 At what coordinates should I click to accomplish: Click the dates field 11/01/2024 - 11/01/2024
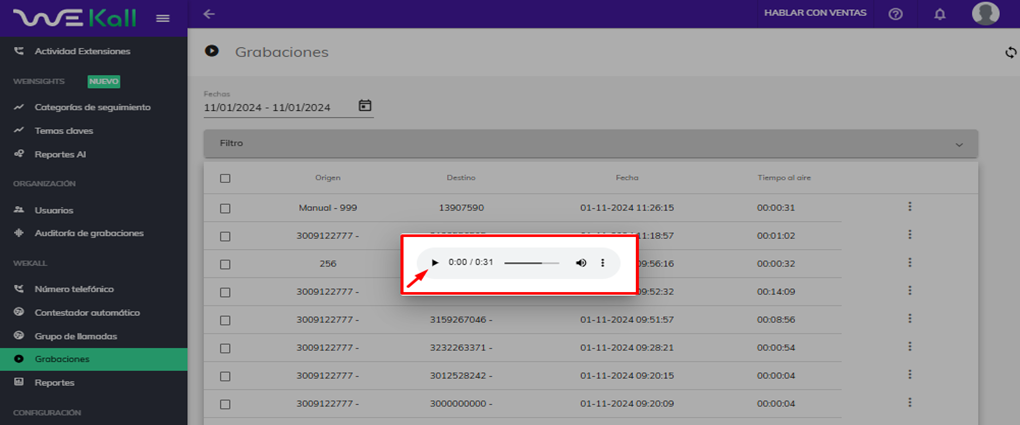click(267, 107)
